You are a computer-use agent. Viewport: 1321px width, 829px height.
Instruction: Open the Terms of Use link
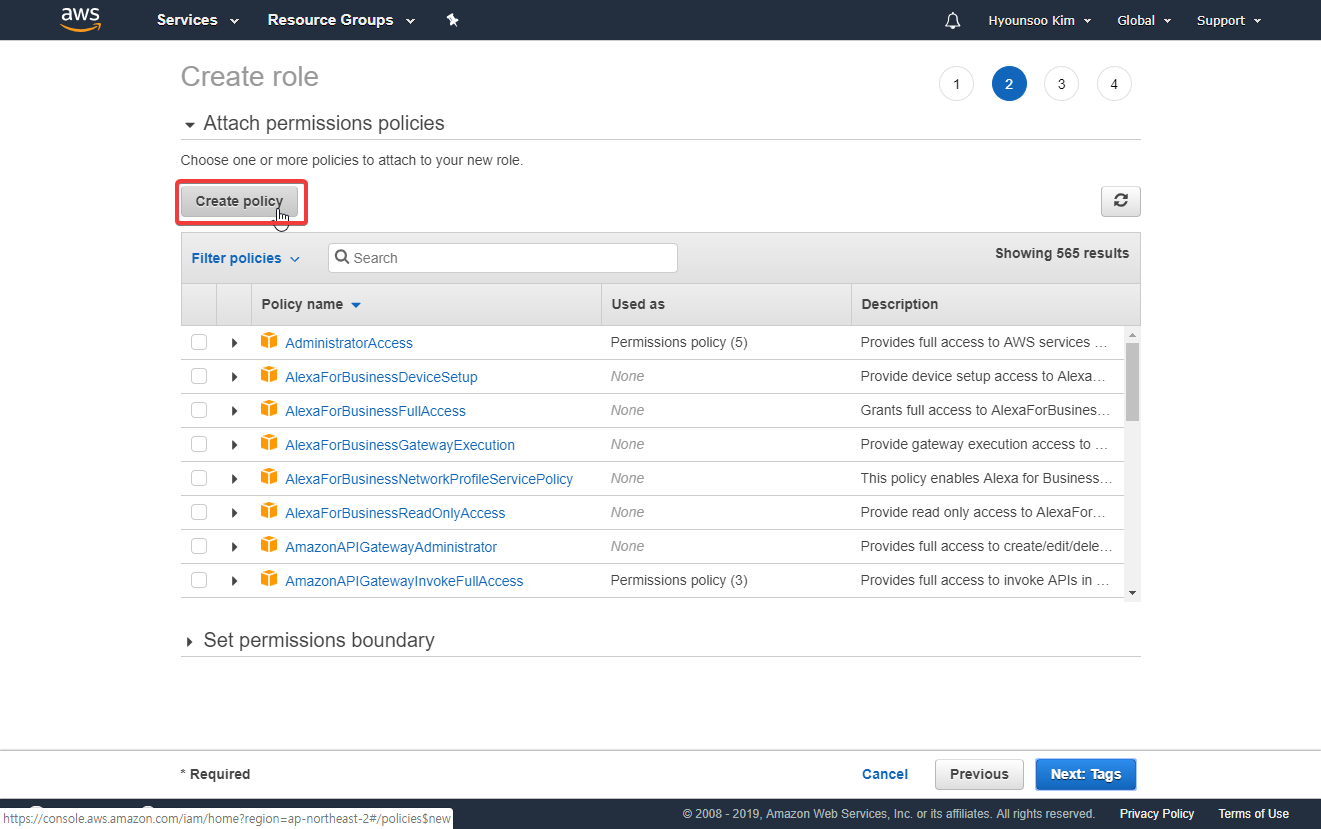click(x=1253, y=814)
